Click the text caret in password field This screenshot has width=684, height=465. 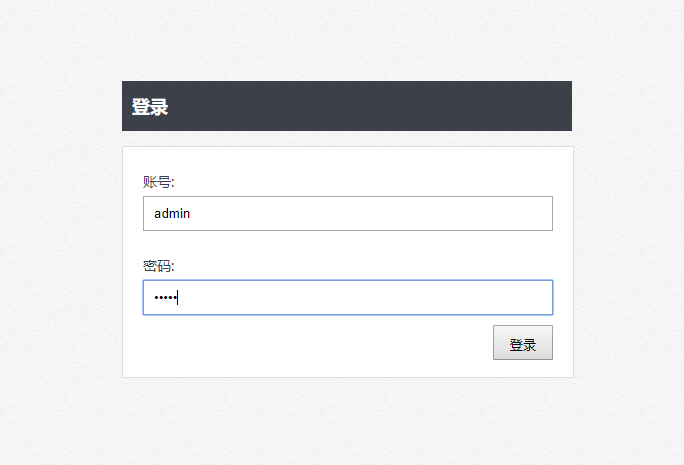pyautogui.click(x=178, y=297)
